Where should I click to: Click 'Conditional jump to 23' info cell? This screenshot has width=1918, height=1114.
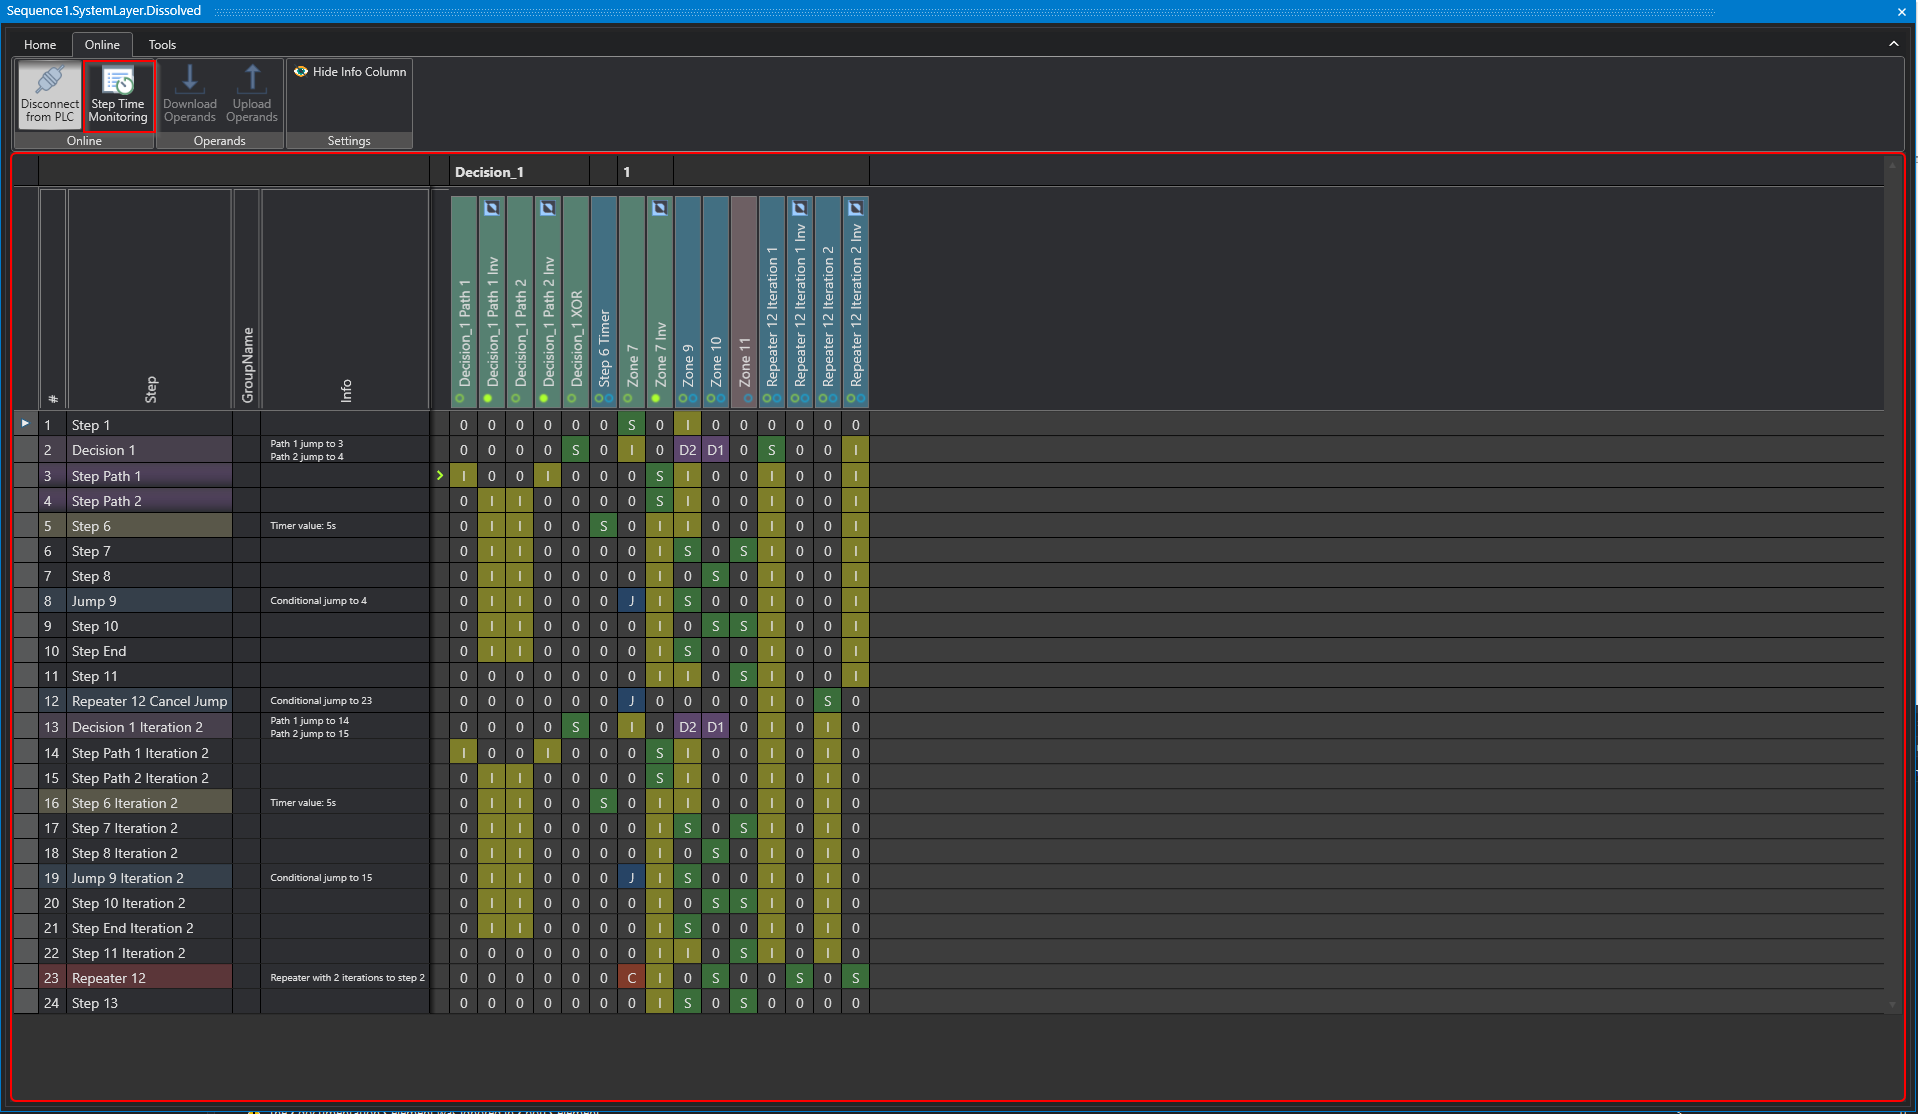346,701
